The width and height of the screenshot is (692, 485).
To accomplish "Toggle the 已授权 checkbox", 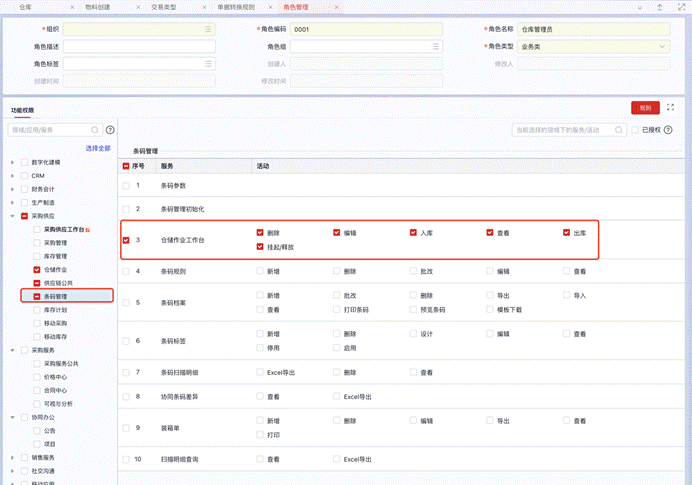I will (635, 130).
